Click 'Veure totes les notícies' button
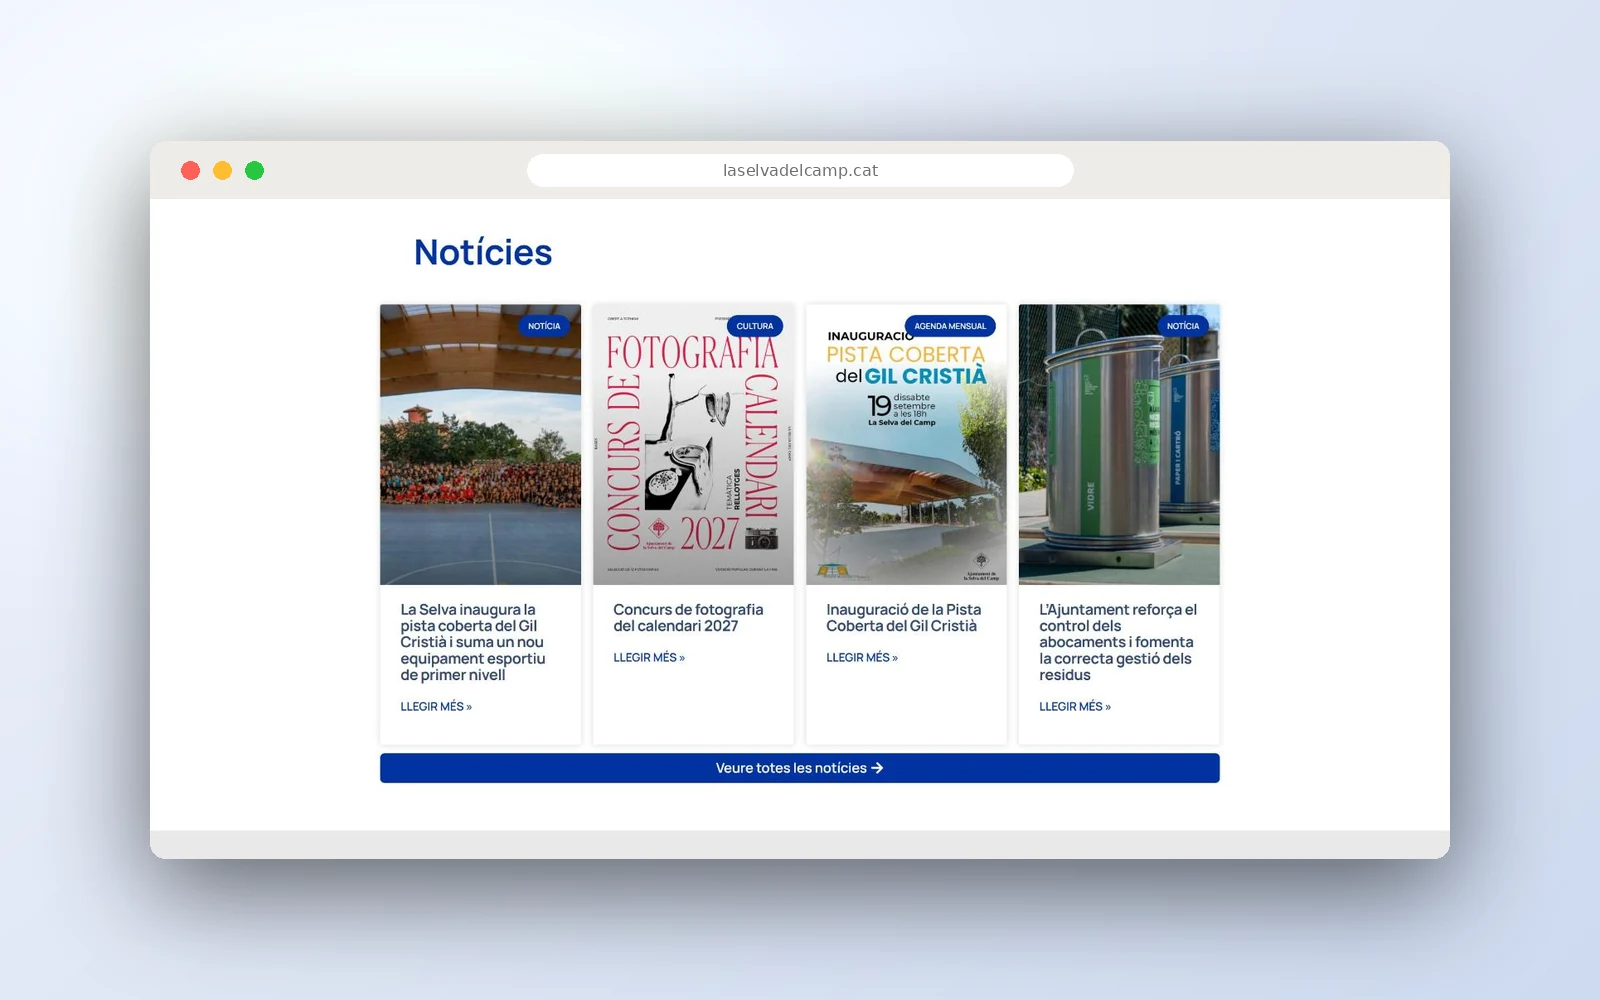 (x=800, y=768)
